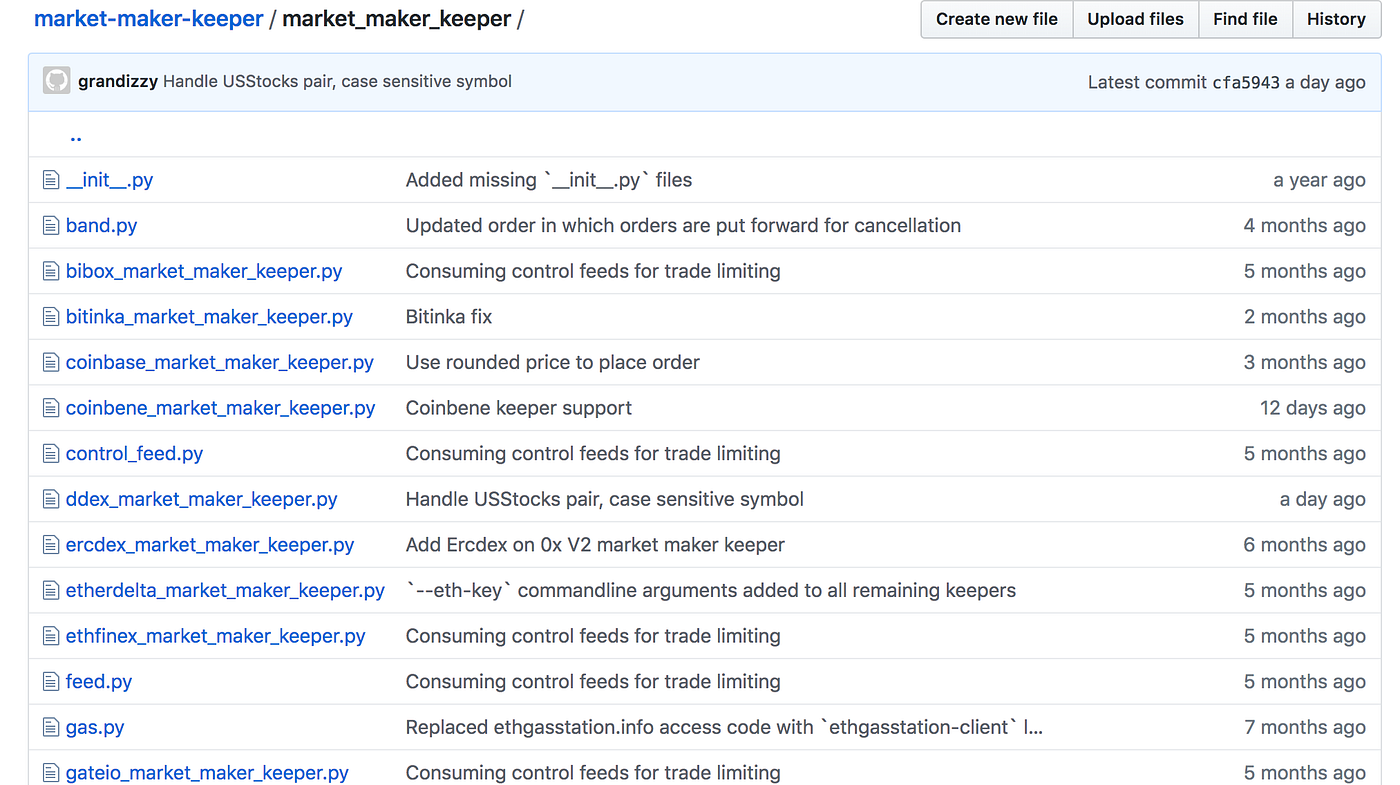Screen dimensions: 1400x785
Task: Open gateio_market_maker_keeper.py file
Action: (207, 773)
